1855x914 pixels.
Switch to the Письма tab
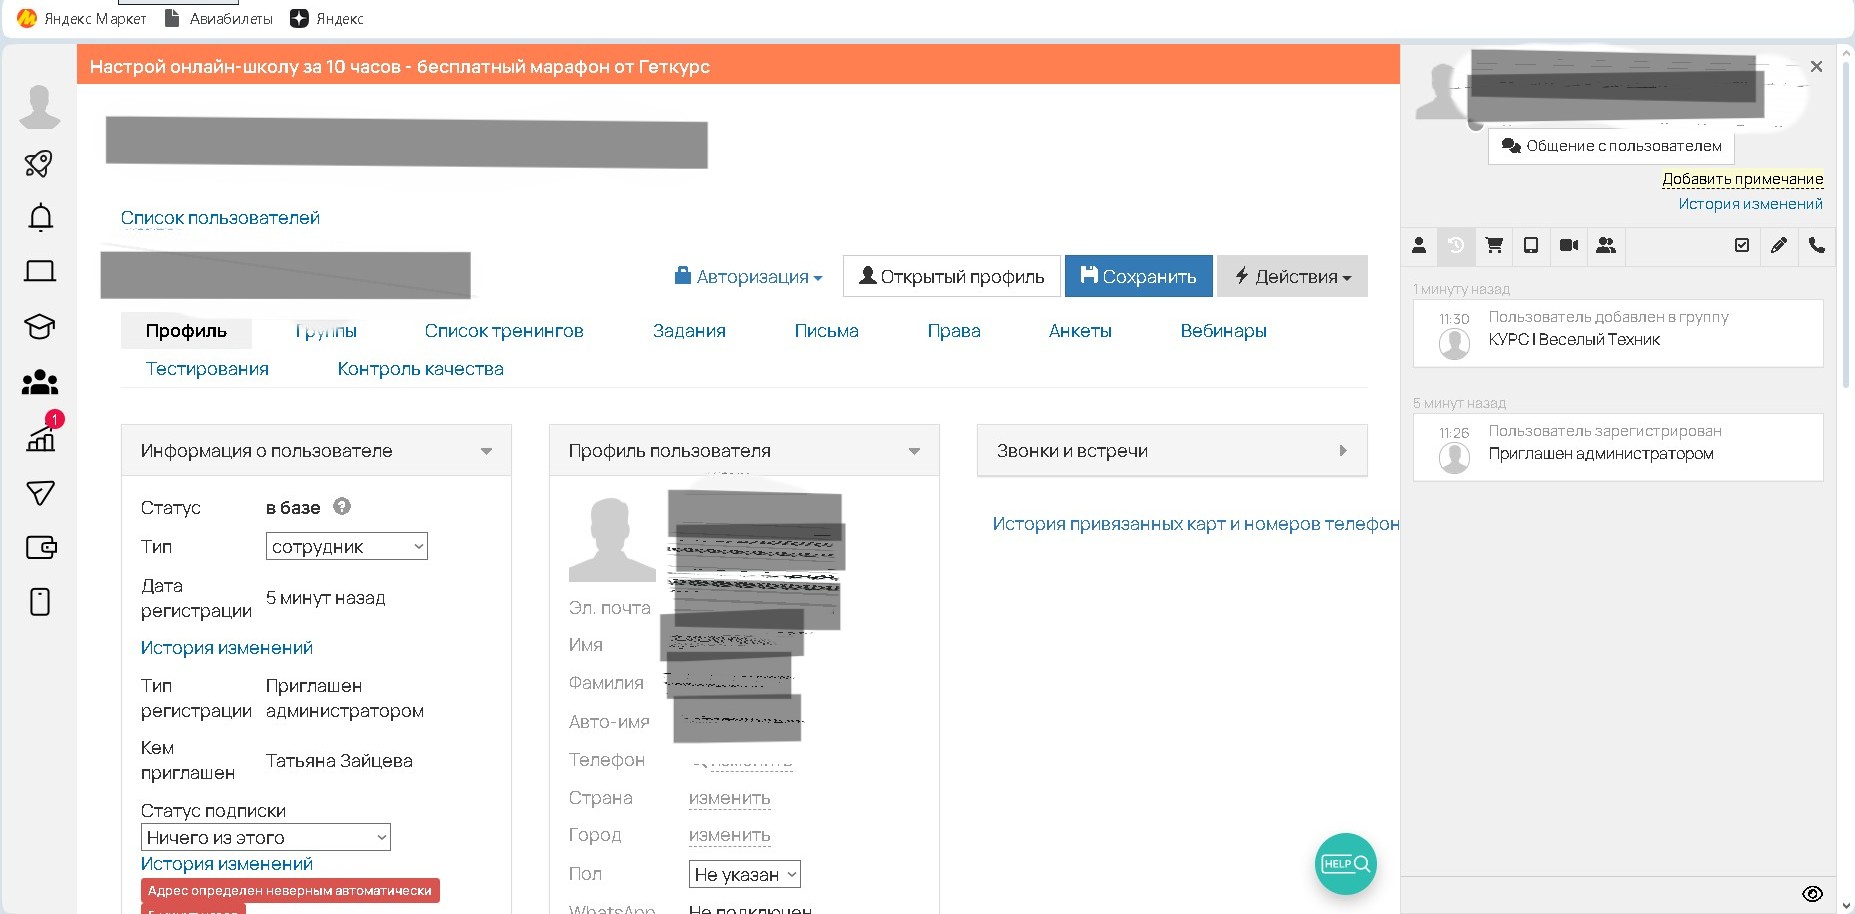coord(826,331)
